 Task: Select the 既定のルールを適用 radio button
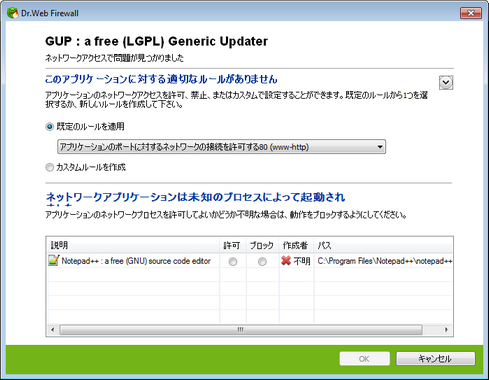pos(49,127)
